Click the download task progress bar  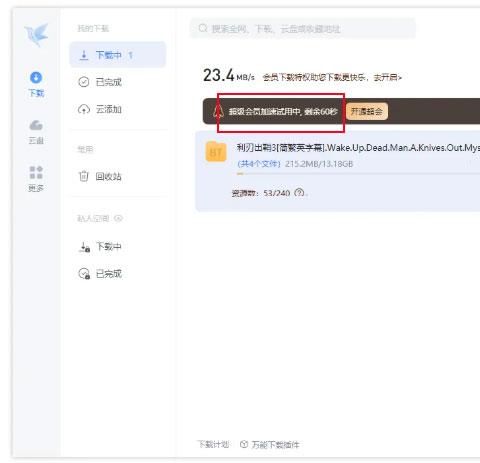tap(358, 174)
